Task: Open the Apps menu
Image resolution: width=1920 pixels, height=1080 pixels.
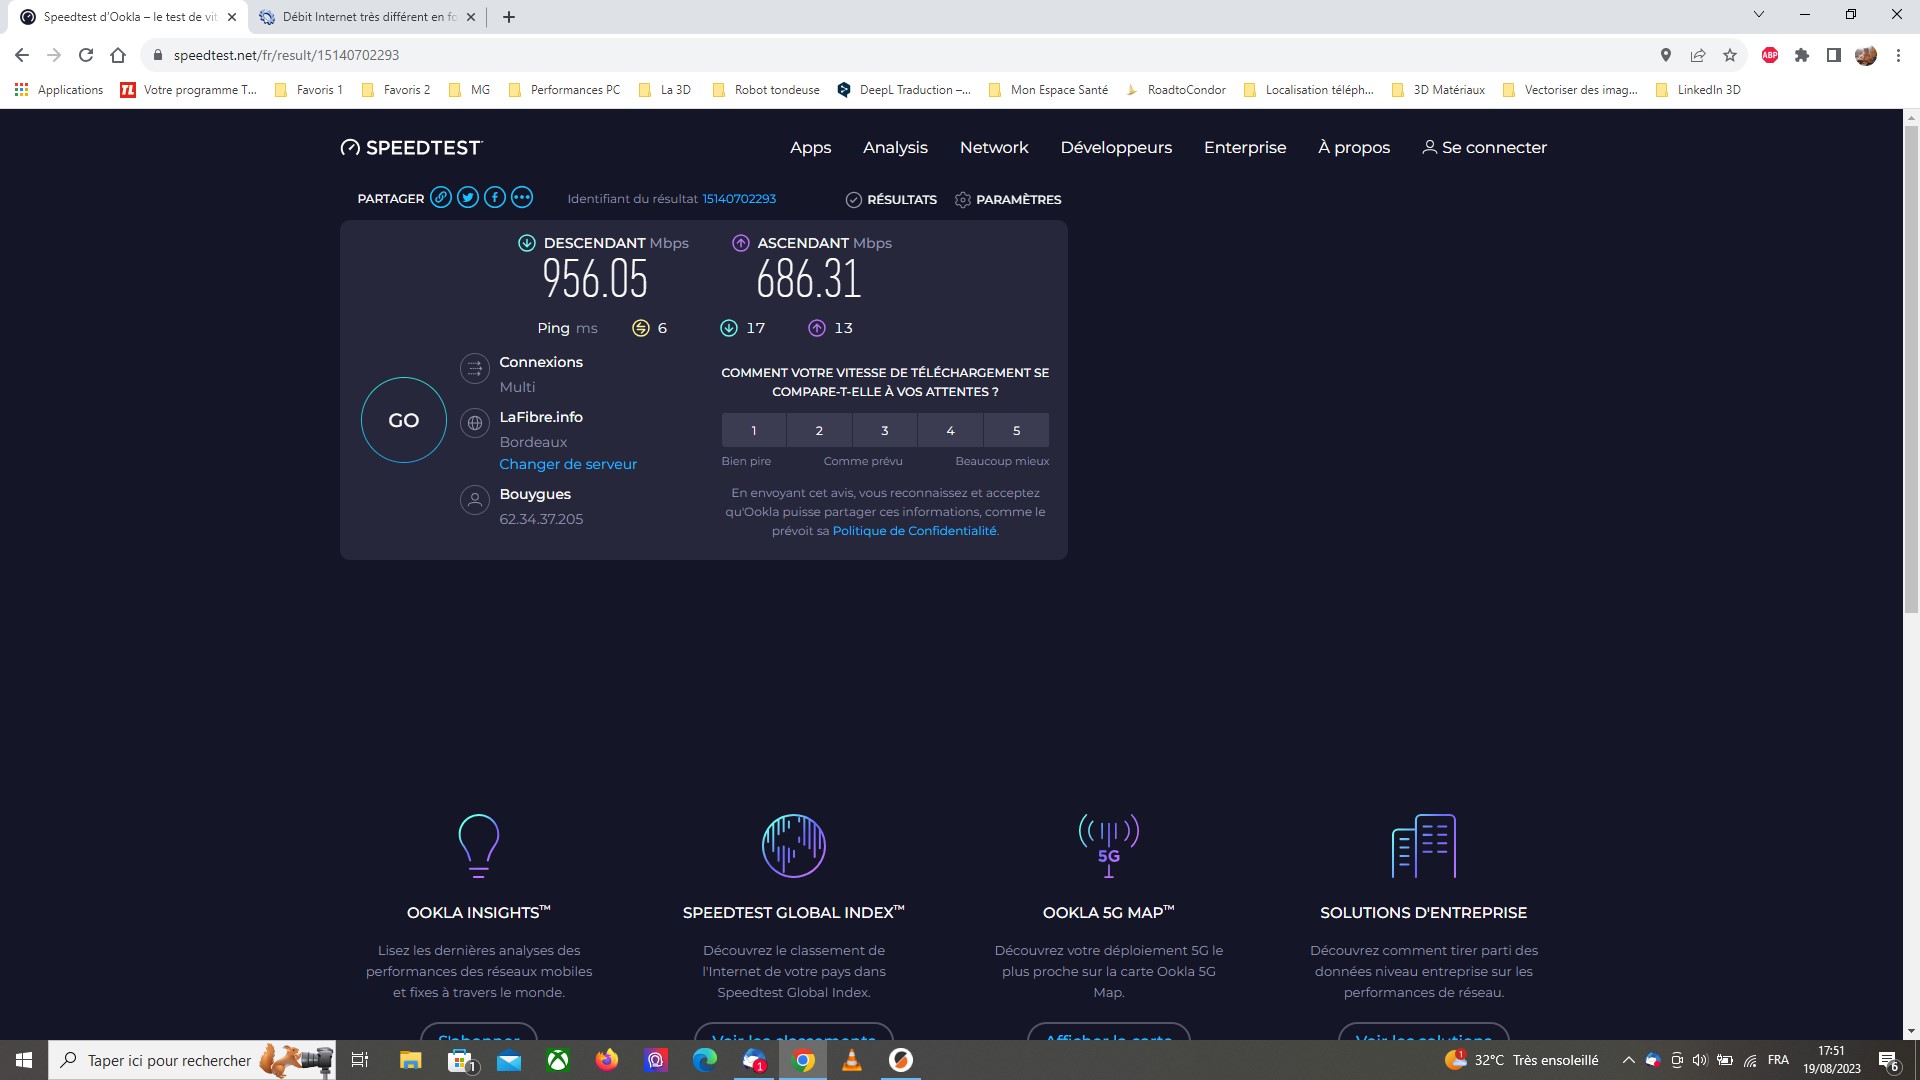Action: coord(810,147)
